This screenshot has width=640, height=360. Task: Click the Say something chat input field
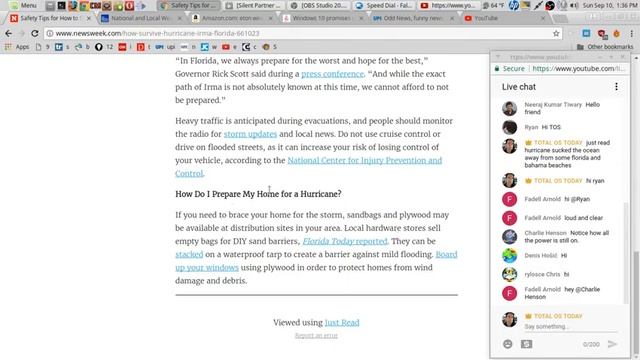click(x=571, y=327)
